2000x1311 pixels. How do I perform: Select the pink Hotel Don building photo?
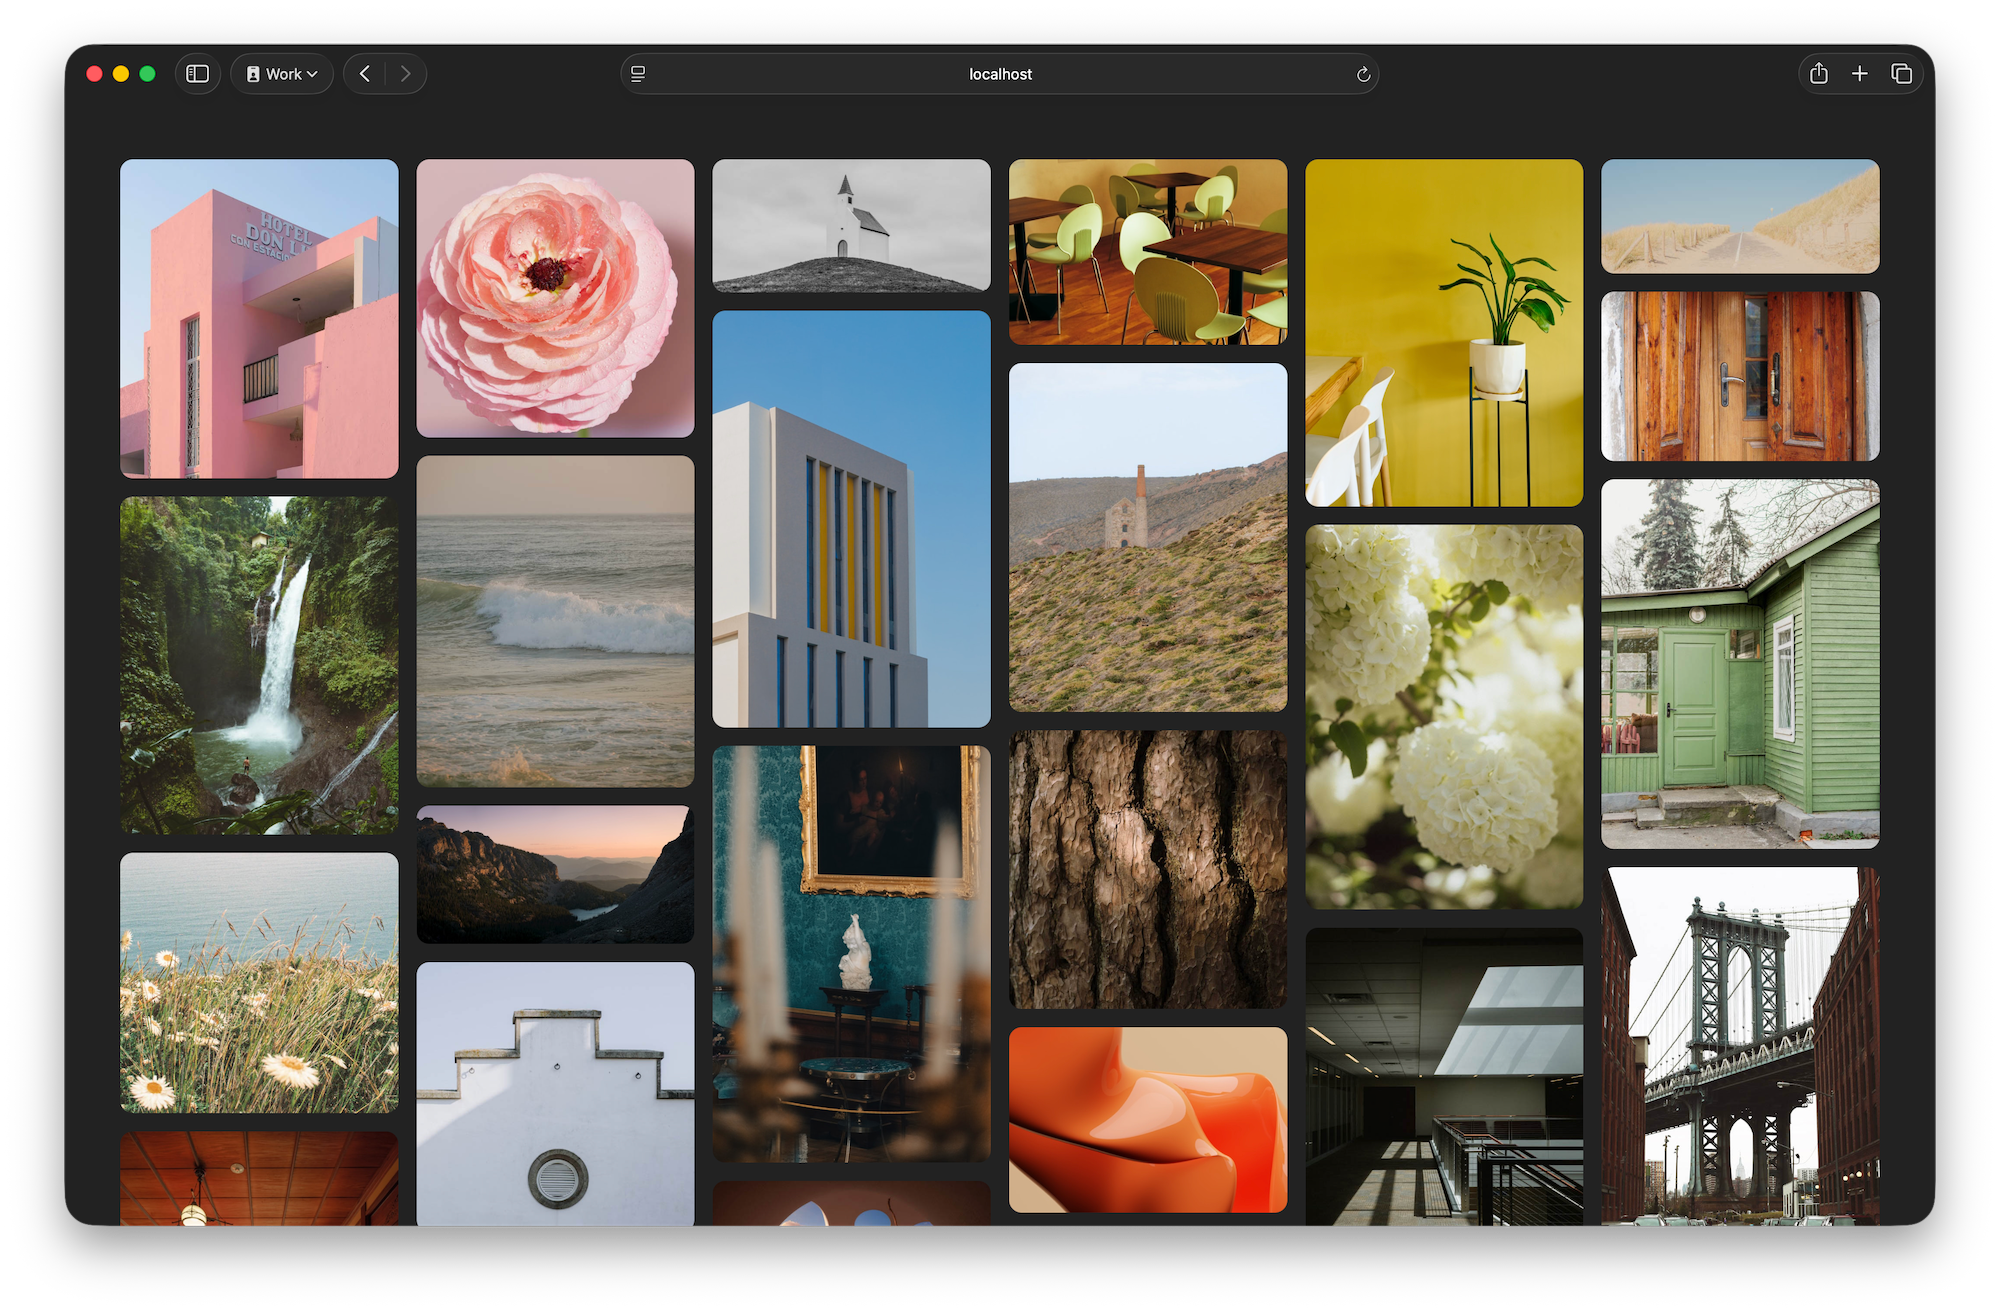click(x=258, y=317)
